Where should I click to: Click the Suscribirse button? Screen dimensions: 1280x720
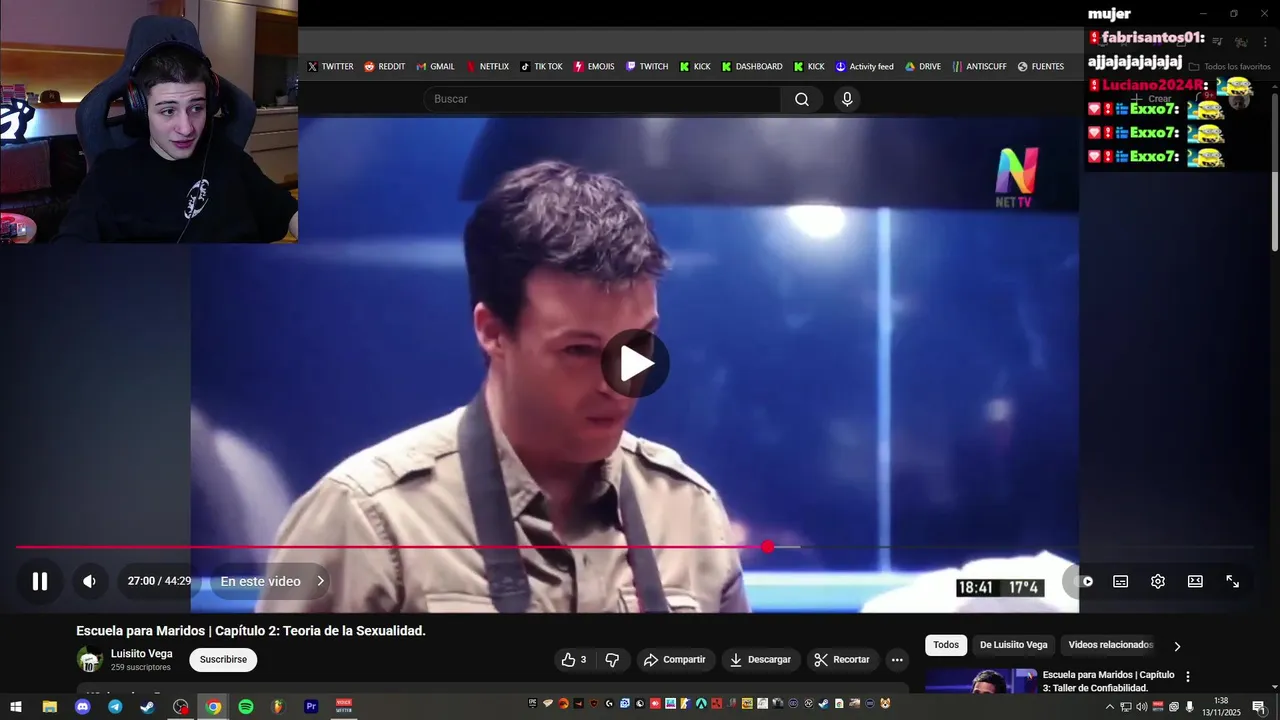tap(223, 659)
